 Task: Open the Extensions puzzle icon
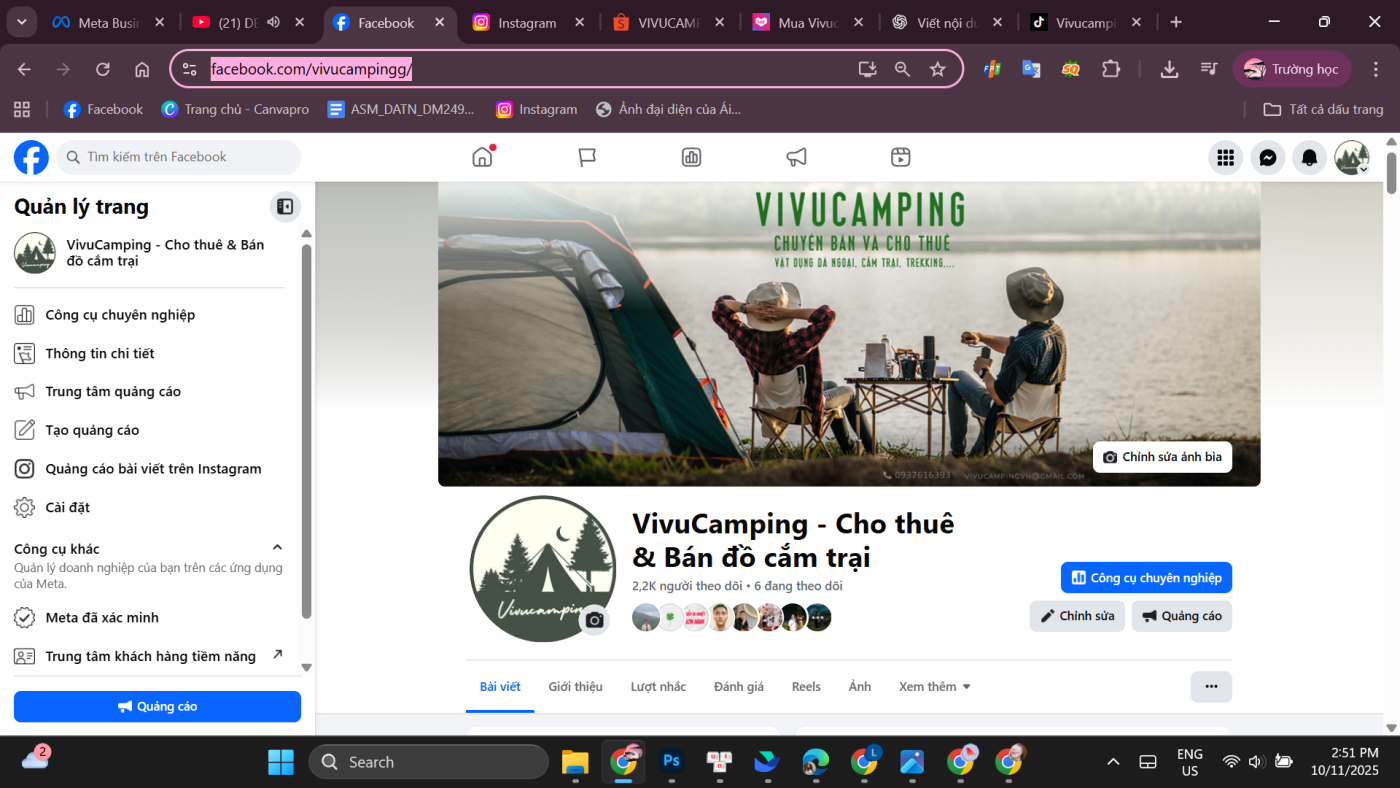(x=1111, y=69)
